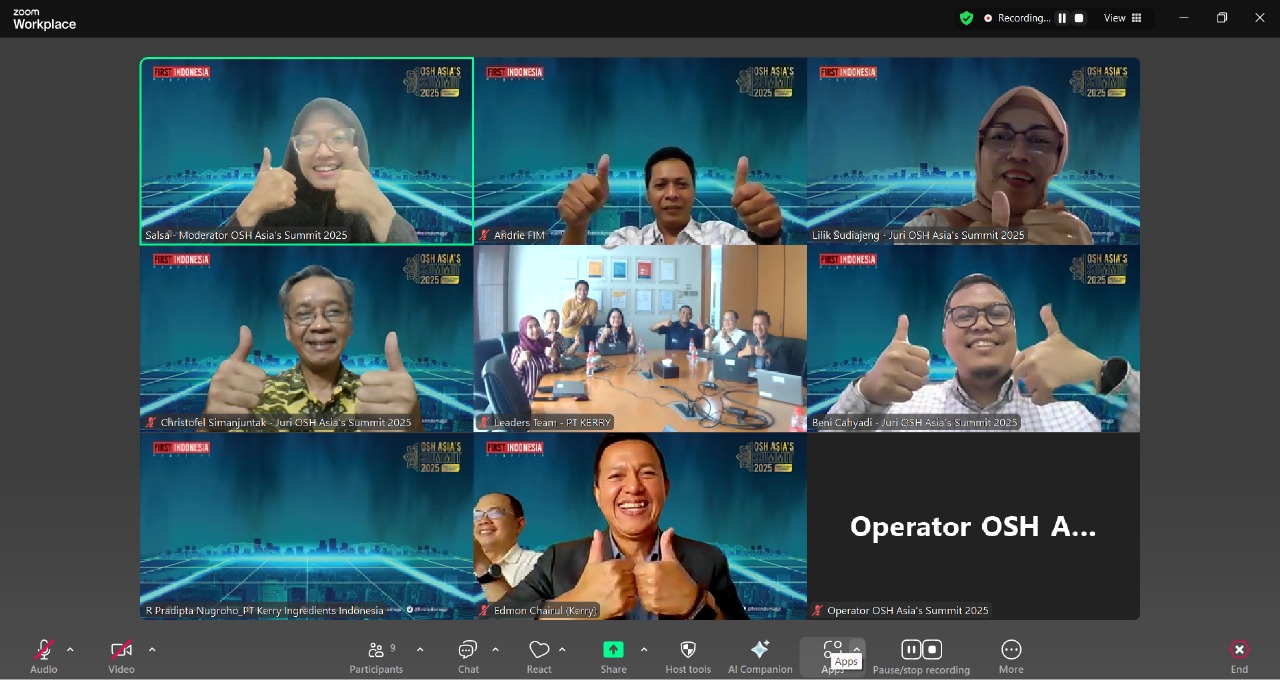
Task: Open the Apps icon in toolbar
Action: [x=832, y=648]
